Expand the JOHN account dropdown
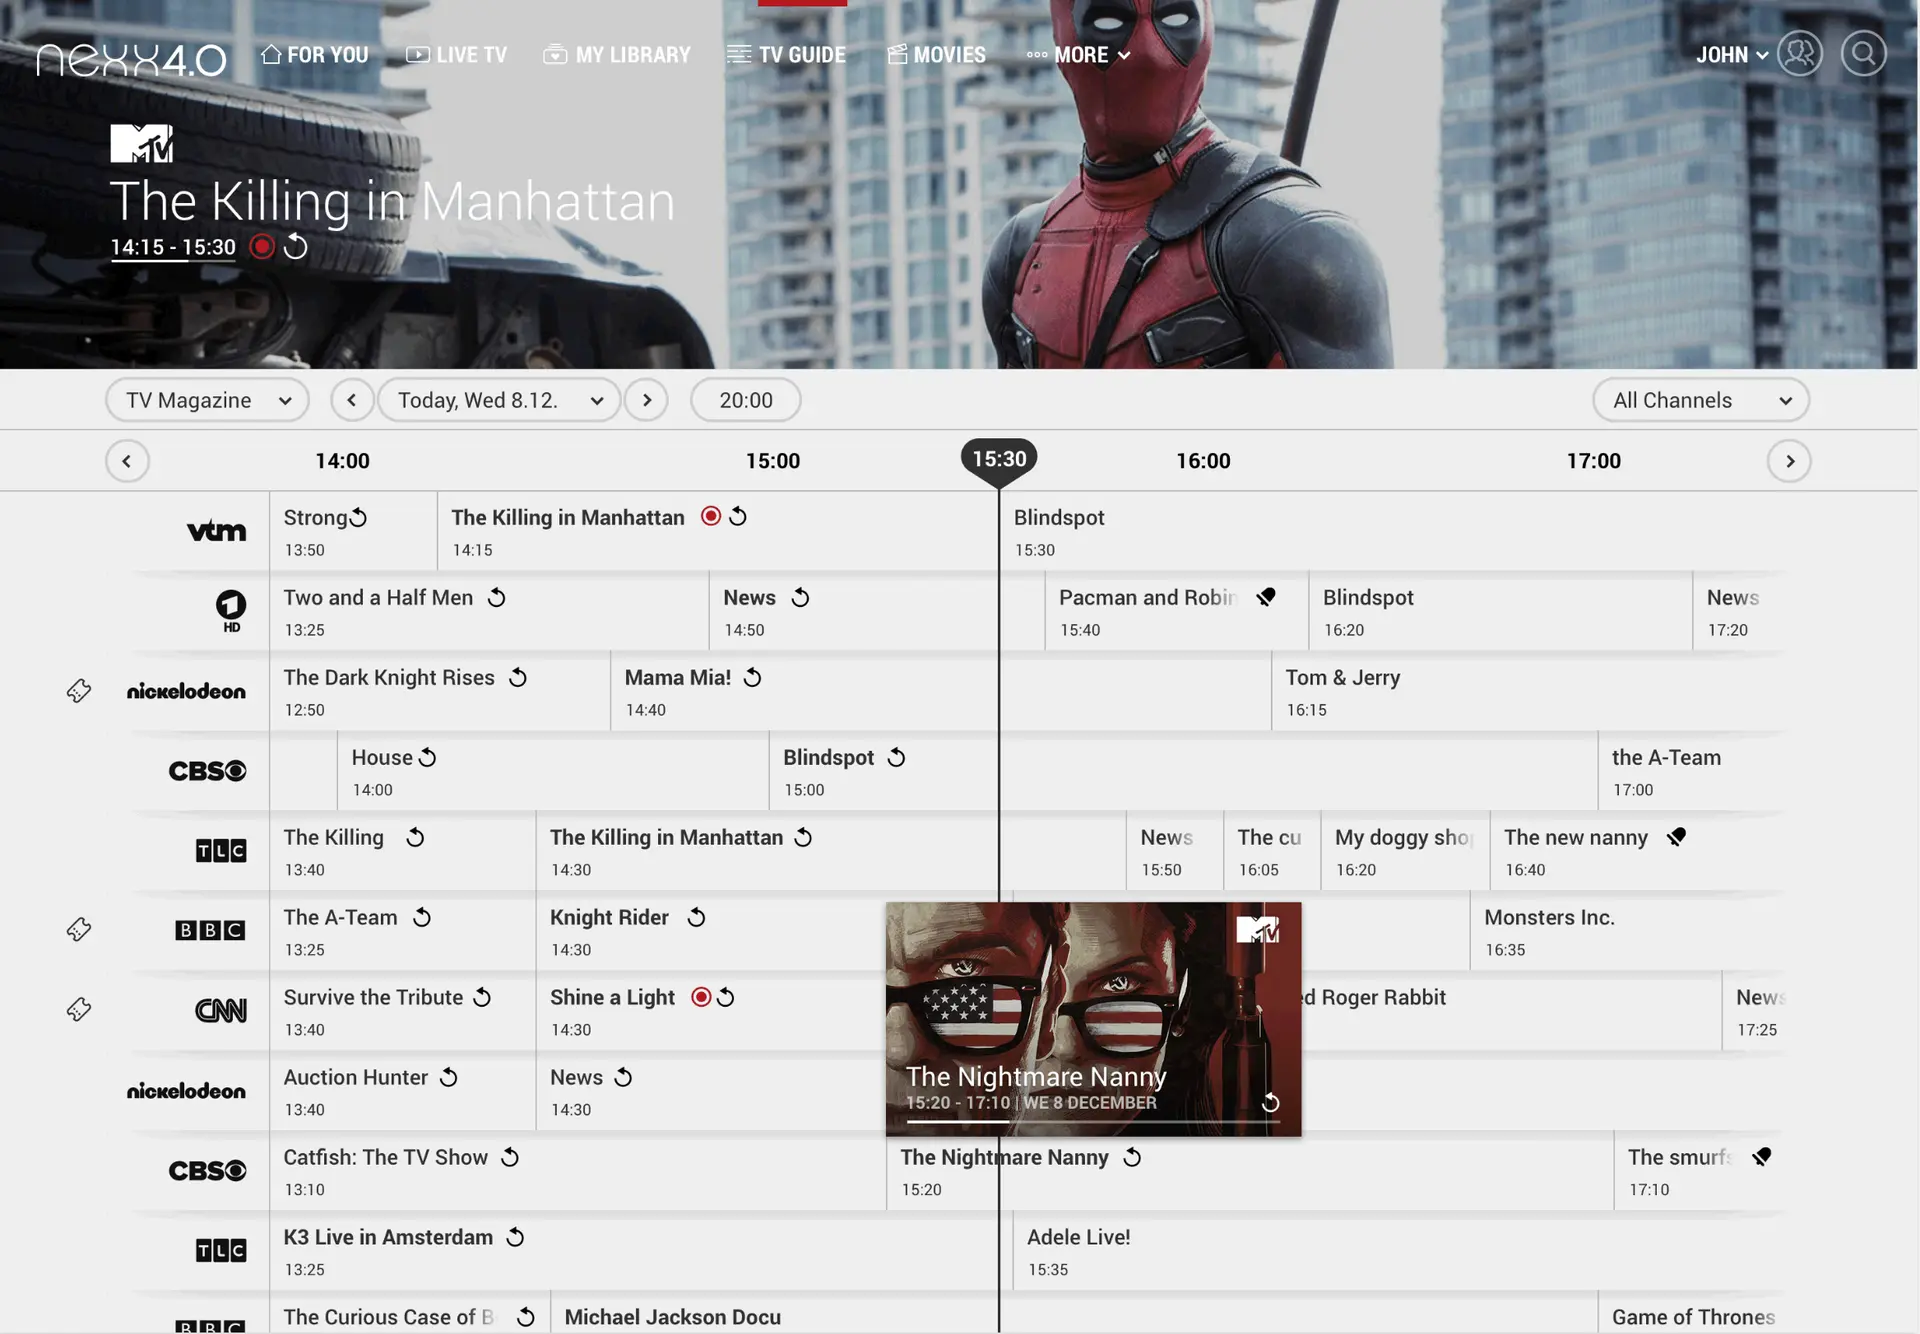This screenshot has width=1920, height=1334. tap(1732, 55)
